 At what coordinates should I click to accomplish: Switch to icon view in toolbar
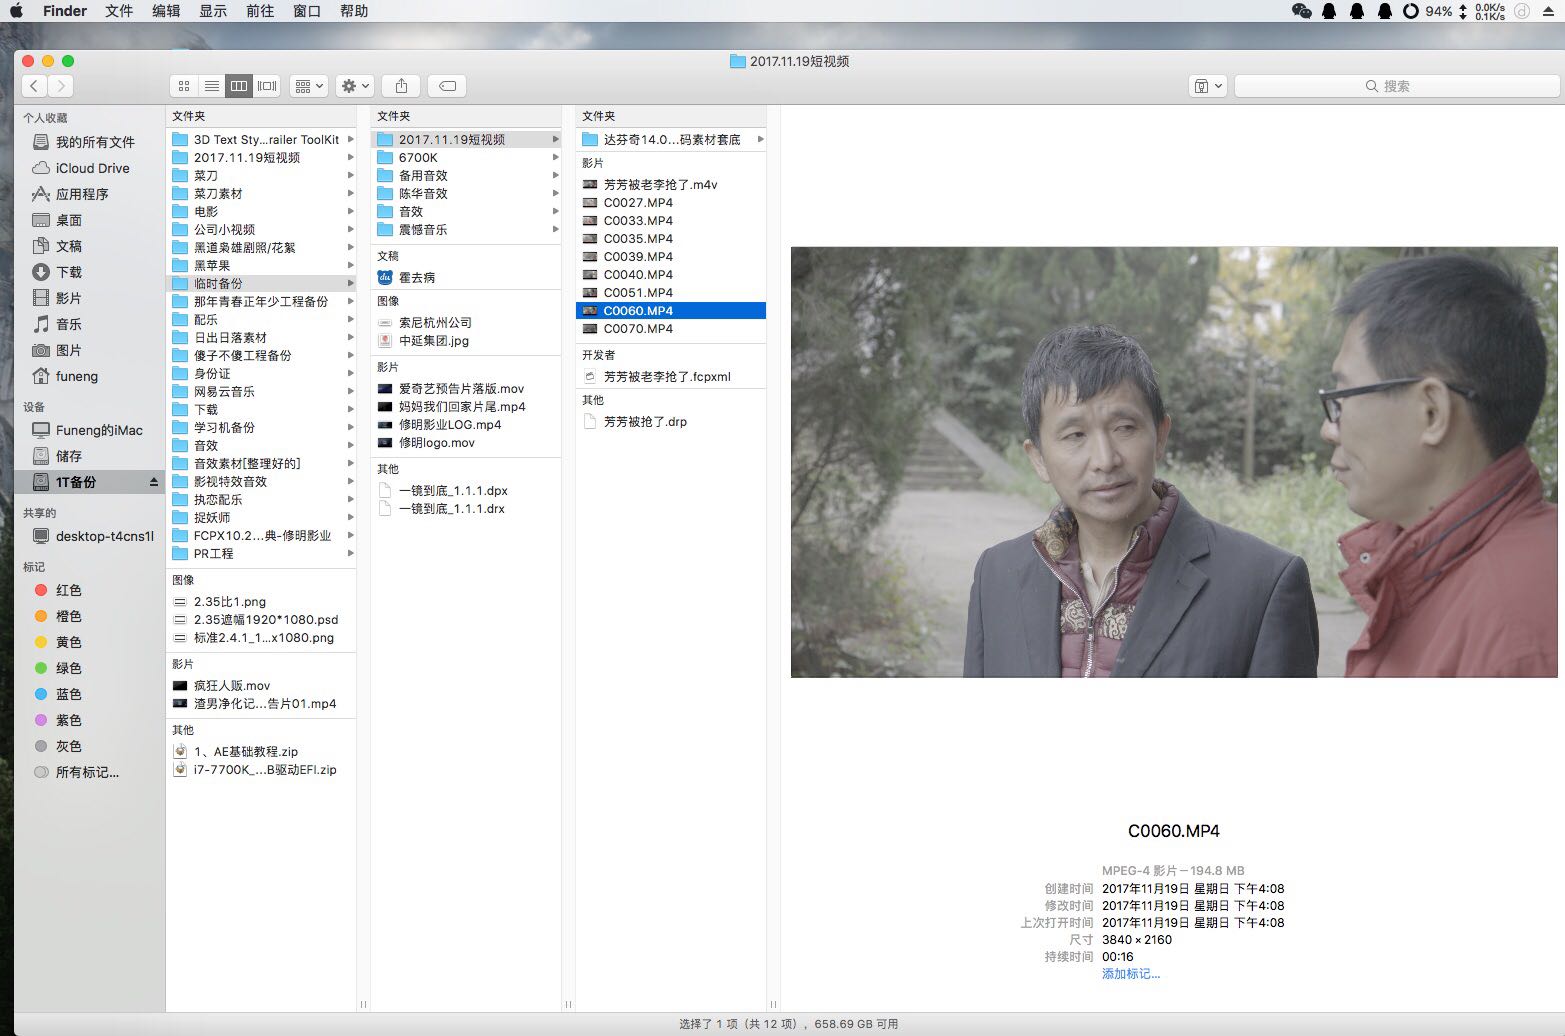click(184, 86)
